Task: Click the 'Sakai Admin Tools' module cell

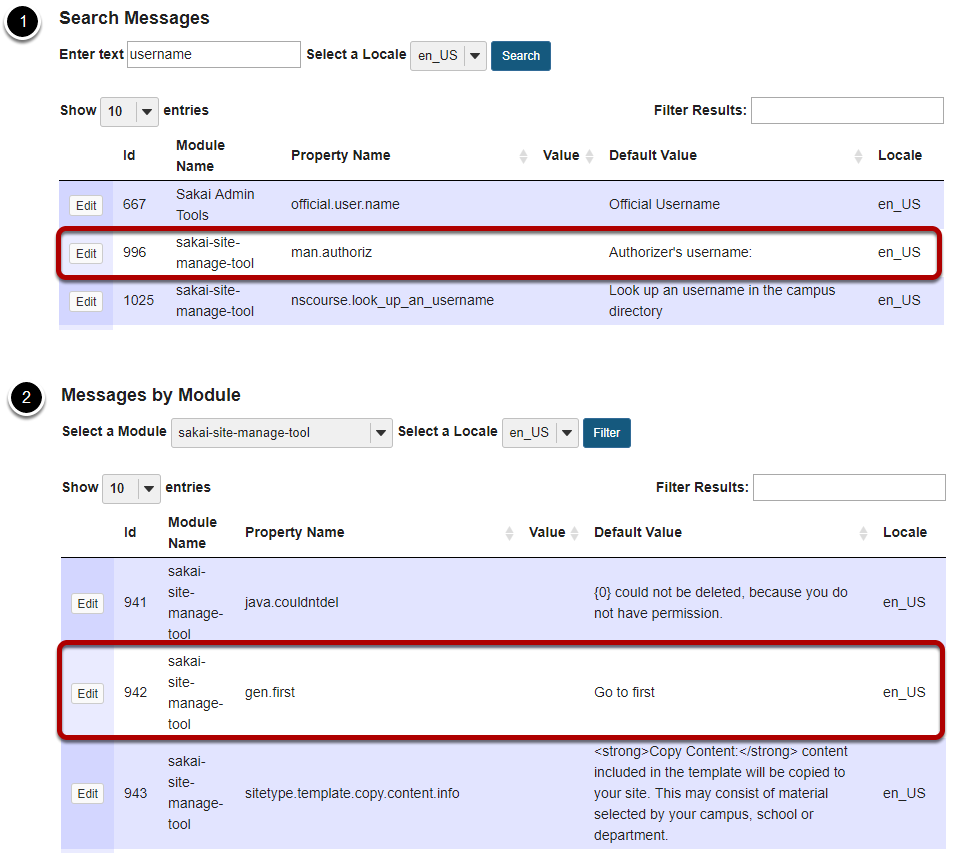Action: (x=215, y=204)
